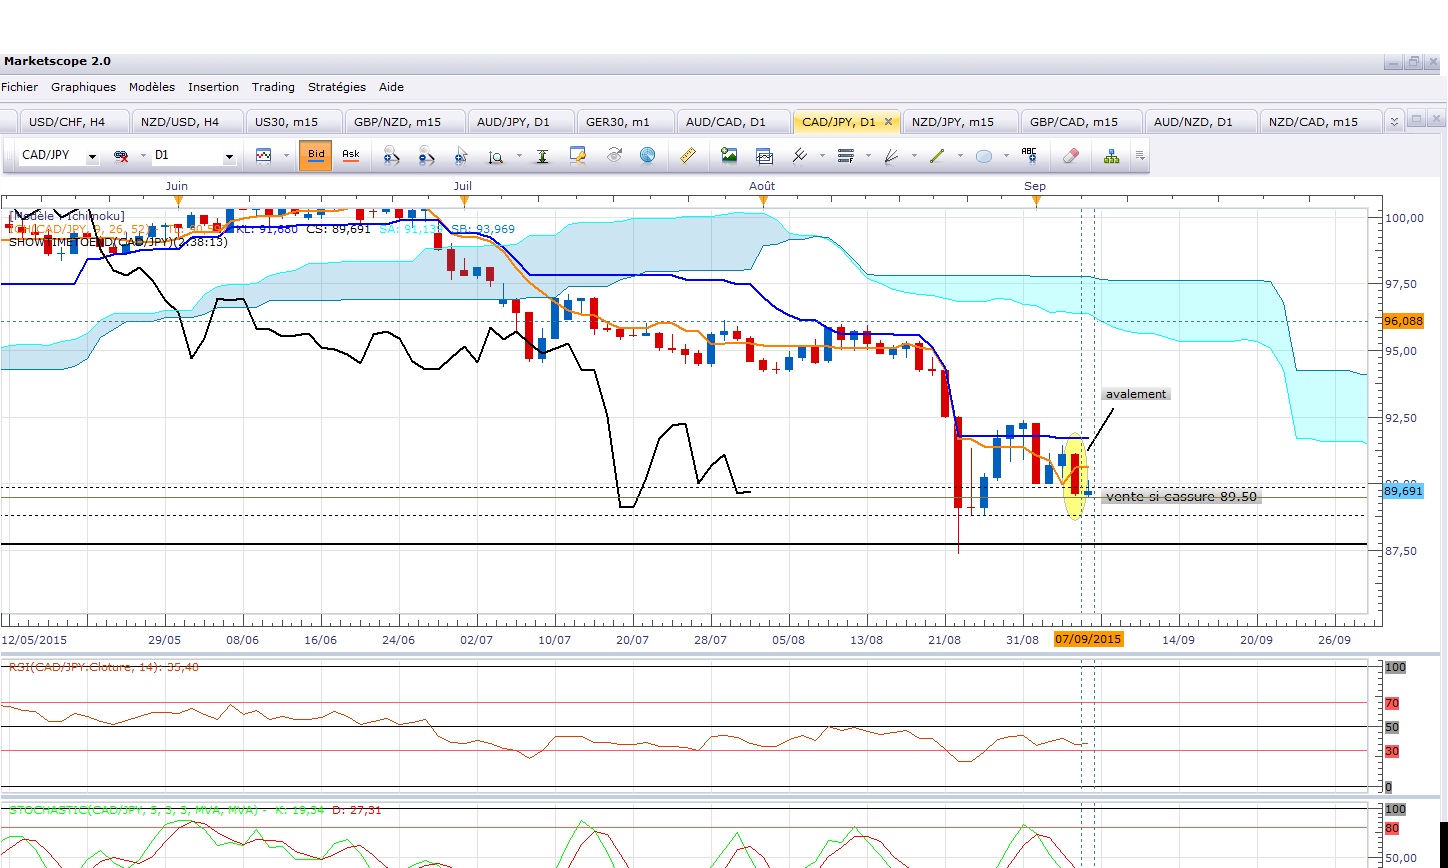Click the orange event marker above Sep
The image size is (1448, 868).
point(1037,200)
